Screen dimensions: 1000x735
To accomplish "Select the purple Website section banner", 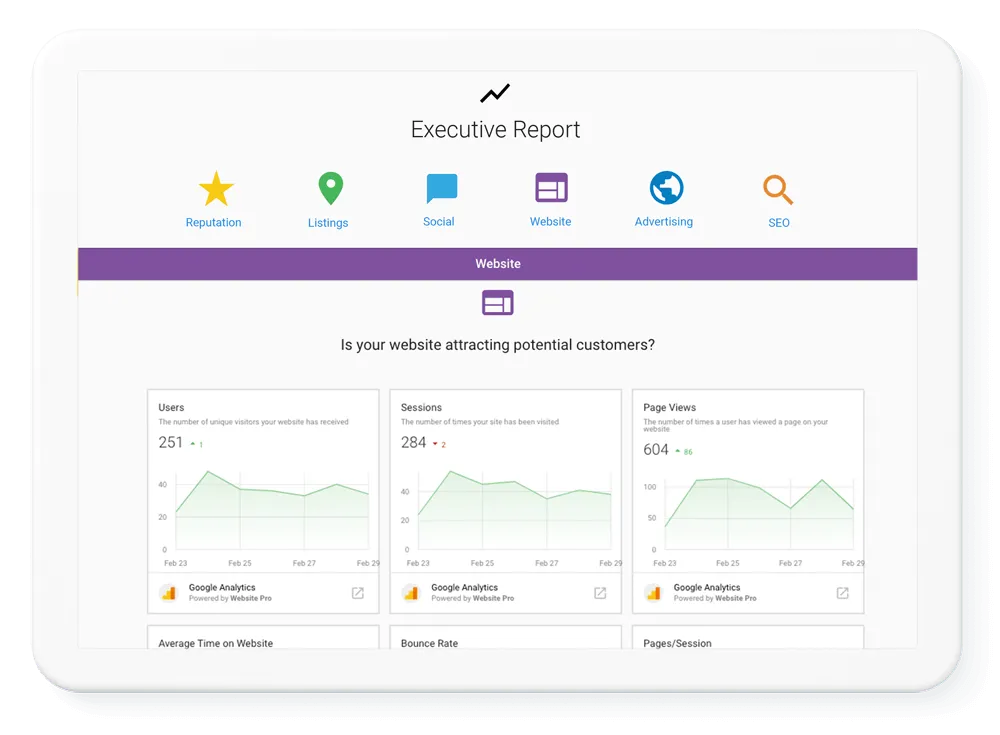I will tap(497, 263).
